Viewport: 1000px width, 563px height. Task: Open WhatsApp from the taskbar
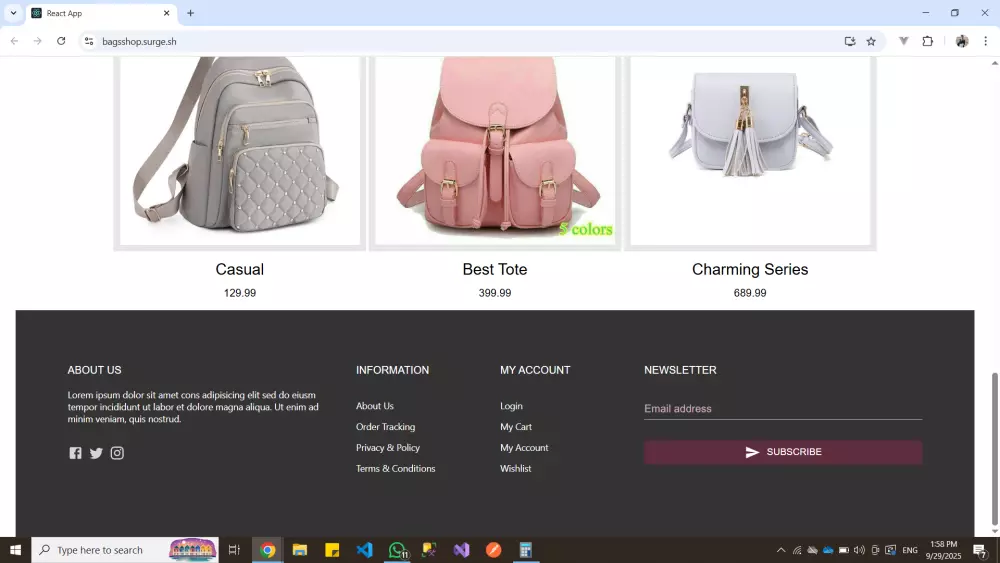(x=397, y=550)
